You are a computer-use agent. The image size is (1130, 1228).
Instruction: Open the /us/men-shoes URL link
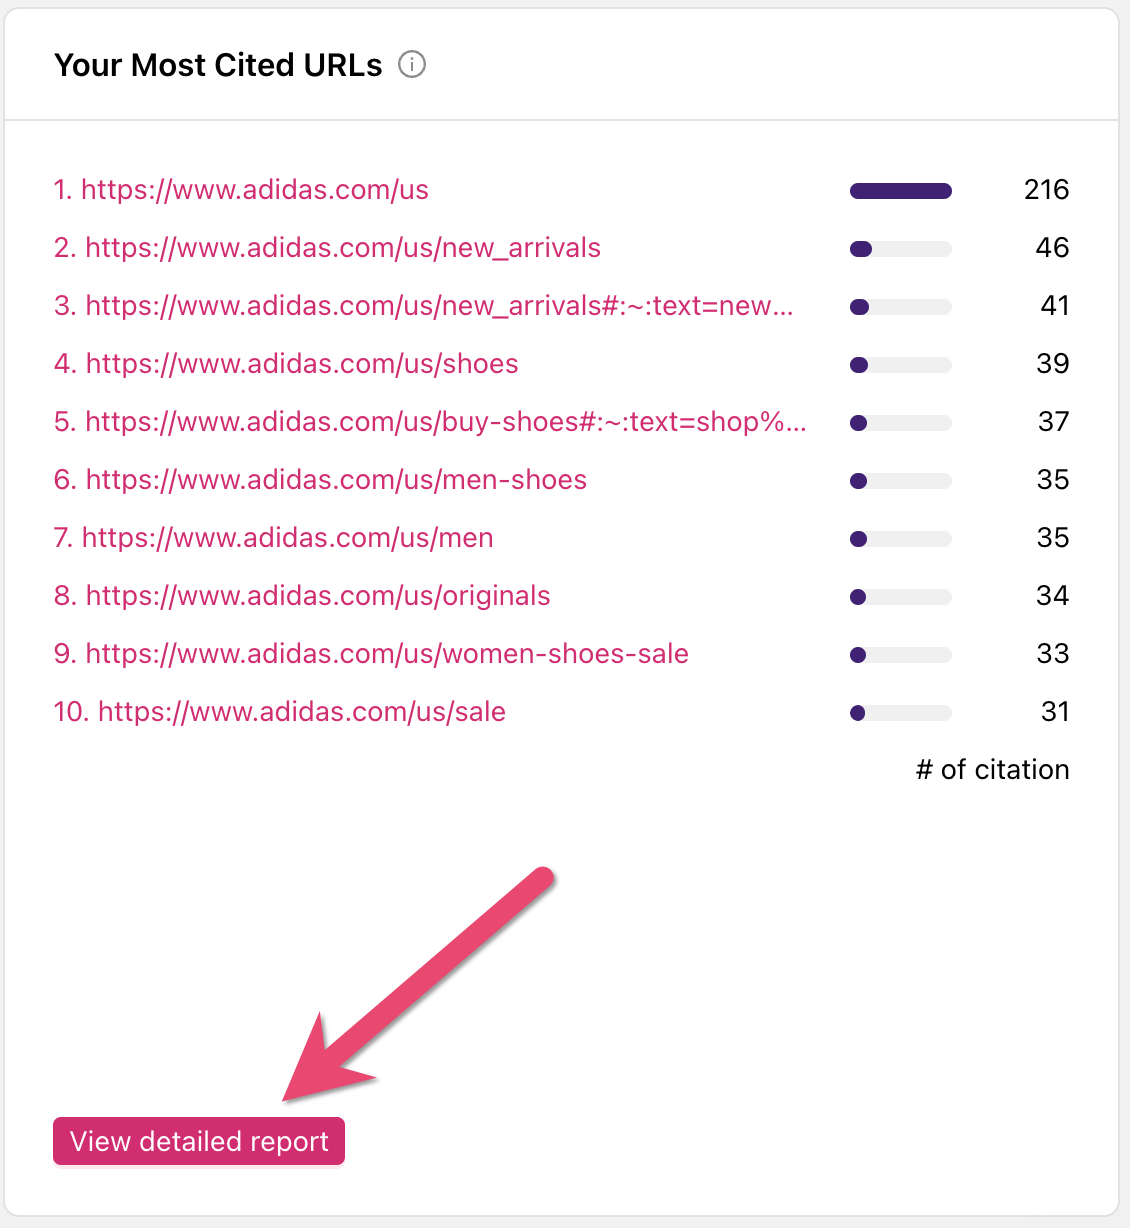click(x=320, y=480)
